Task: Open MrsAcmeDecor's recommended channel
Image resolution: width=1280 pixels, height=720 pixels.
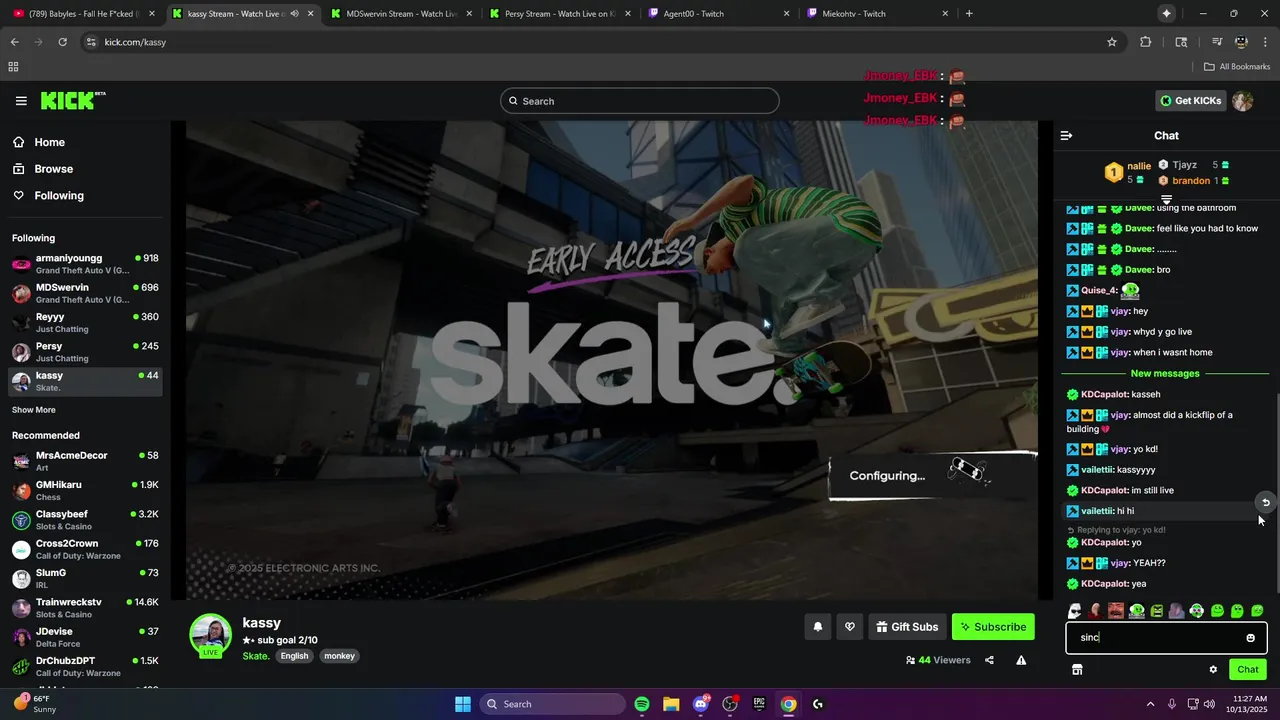Action: (85, 461)
